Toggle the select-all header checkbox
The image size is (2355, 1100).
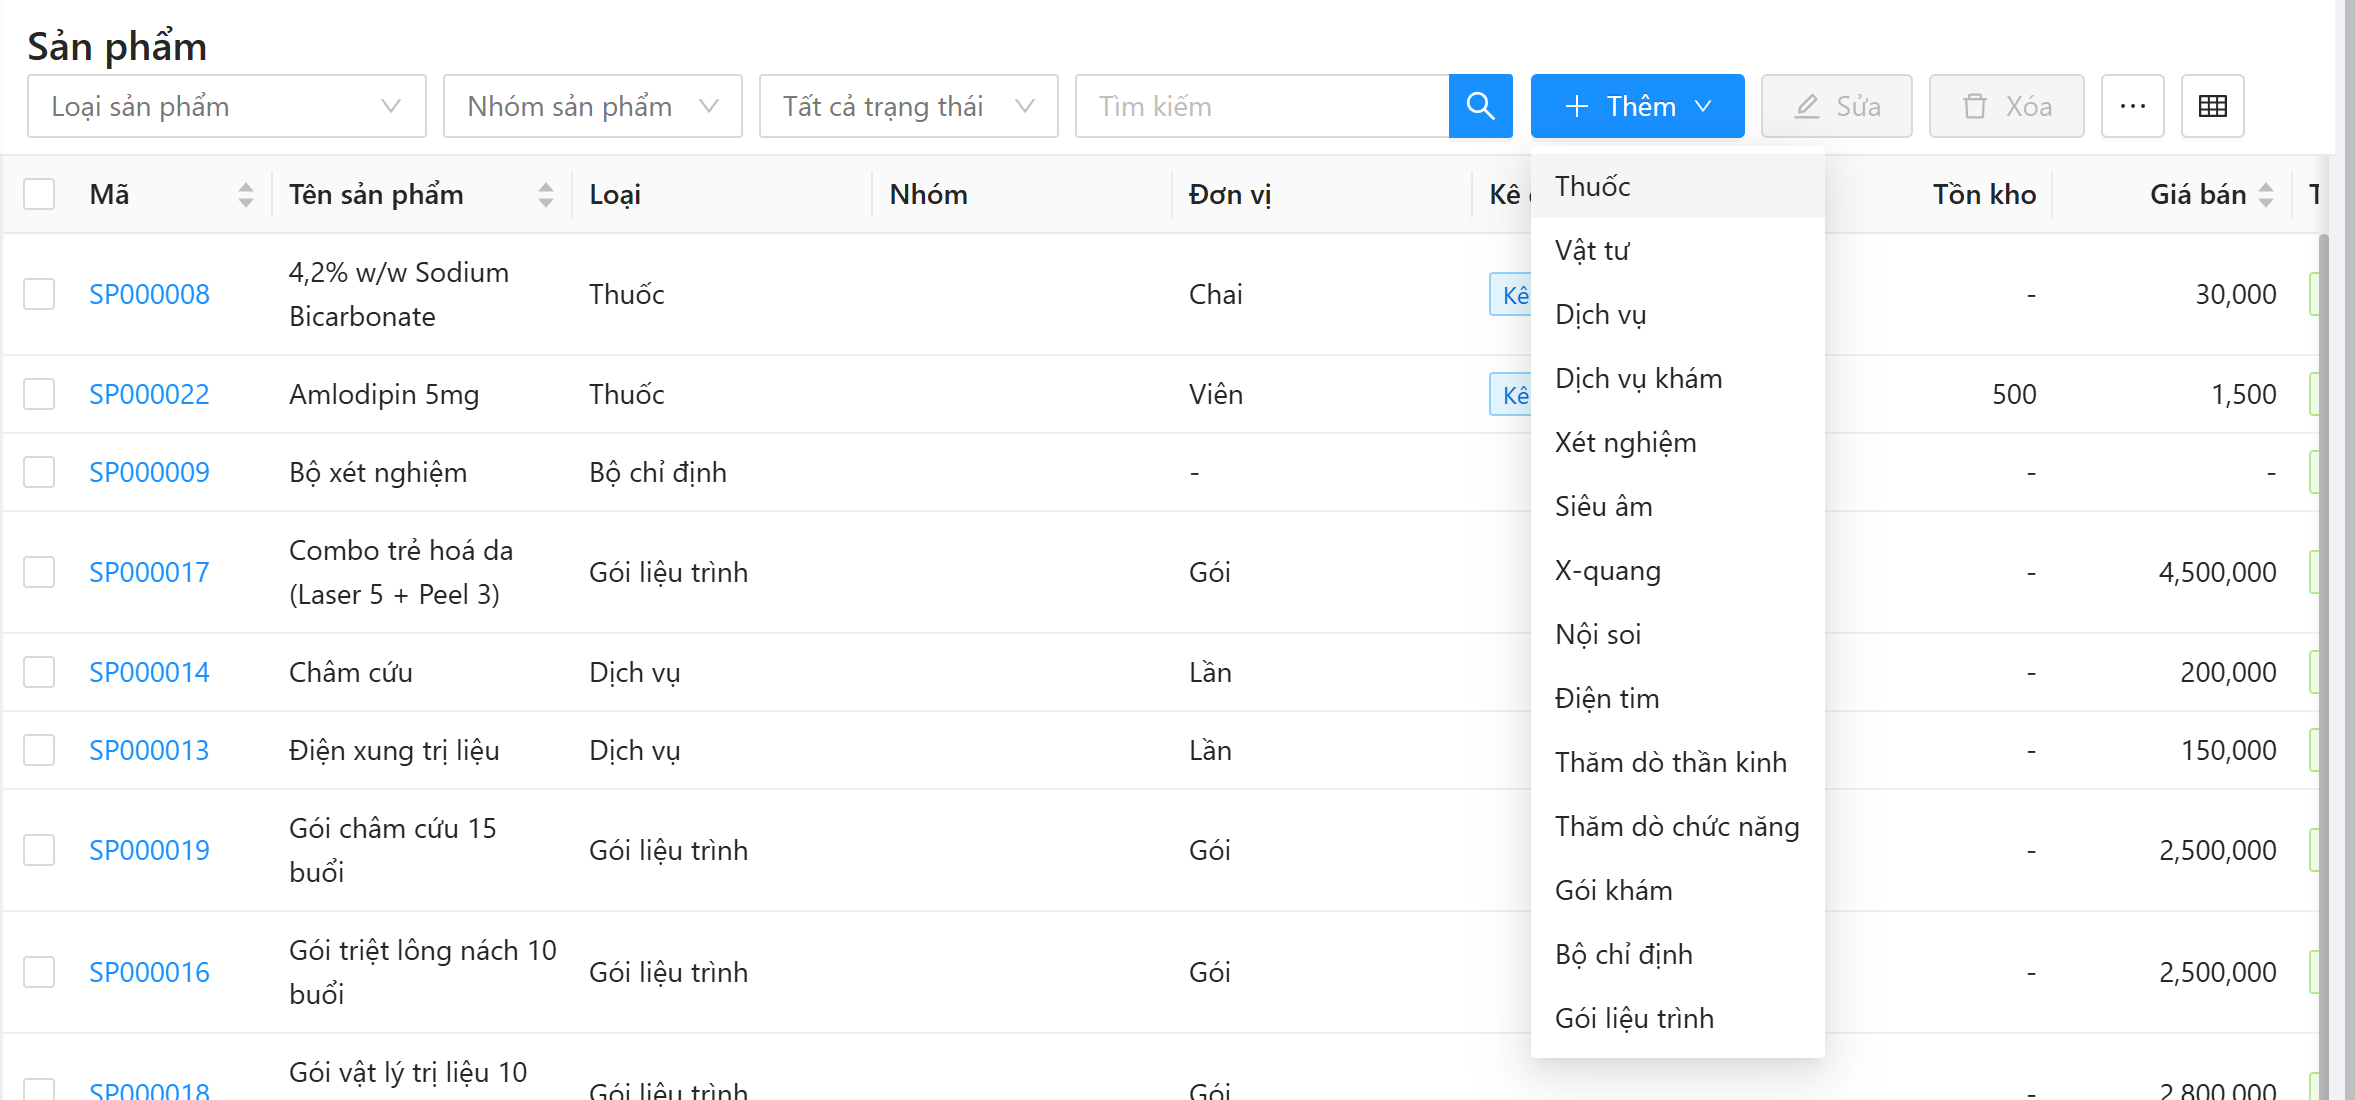[39, 194]
